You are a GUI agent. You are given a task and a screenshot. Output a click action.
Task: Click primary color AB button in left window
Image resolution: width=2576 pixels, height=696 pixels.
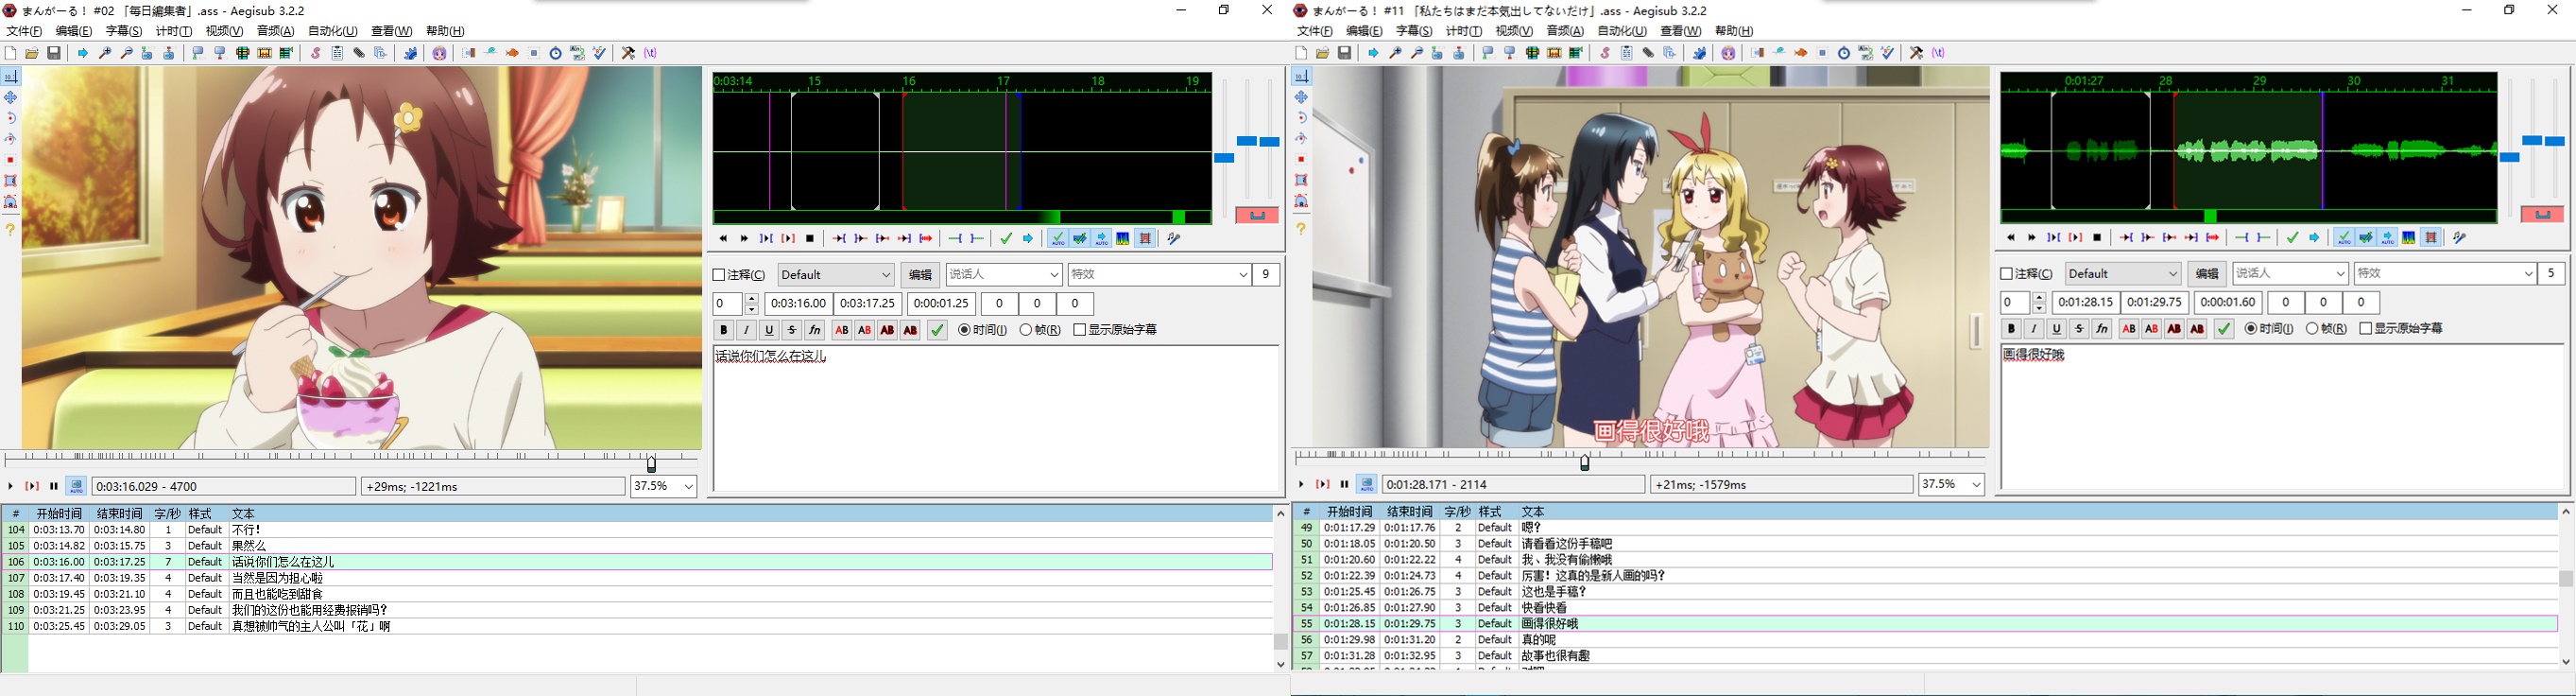tap(842, 330)
